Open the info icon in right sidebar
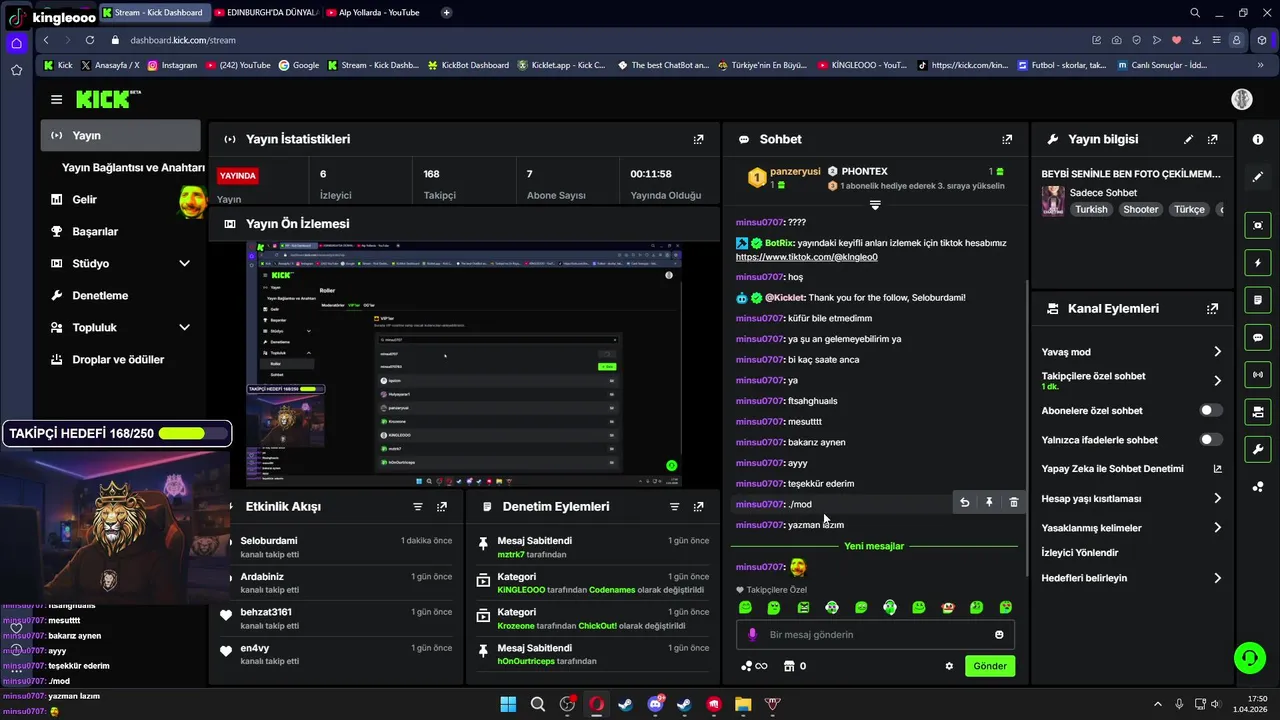Screen dimensions: 1280x720 click(x=1258, y=139)
